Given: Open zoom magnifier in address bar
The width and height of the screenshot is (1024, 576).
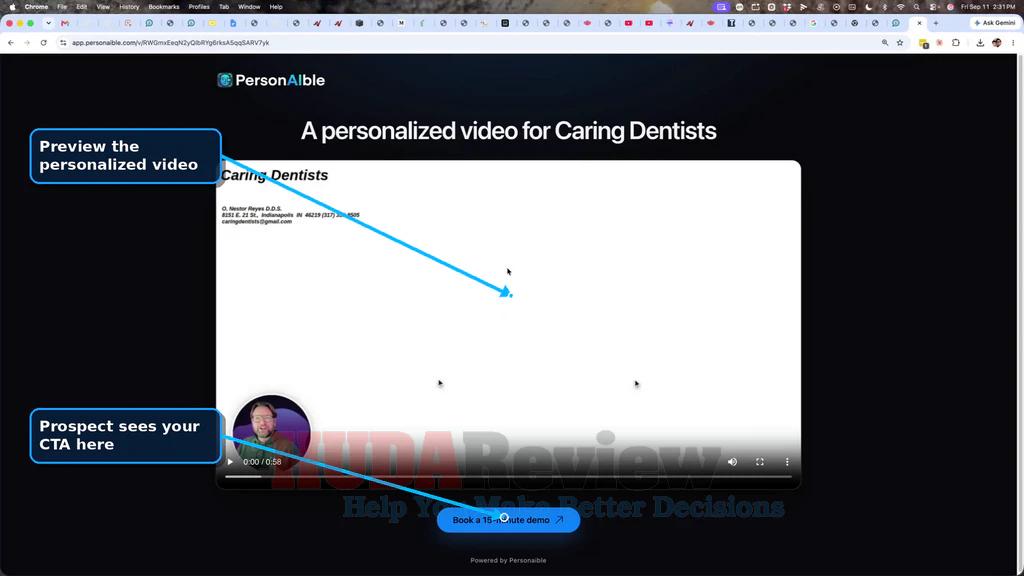Looking at the screenshot, I should point(885,42).
